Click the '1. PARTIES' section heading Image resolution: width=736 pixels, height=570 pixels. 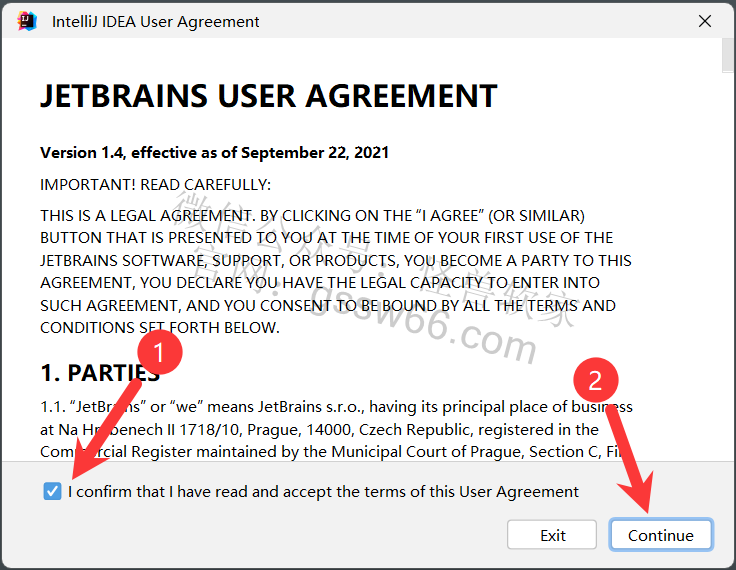click(x=100, y=373)
